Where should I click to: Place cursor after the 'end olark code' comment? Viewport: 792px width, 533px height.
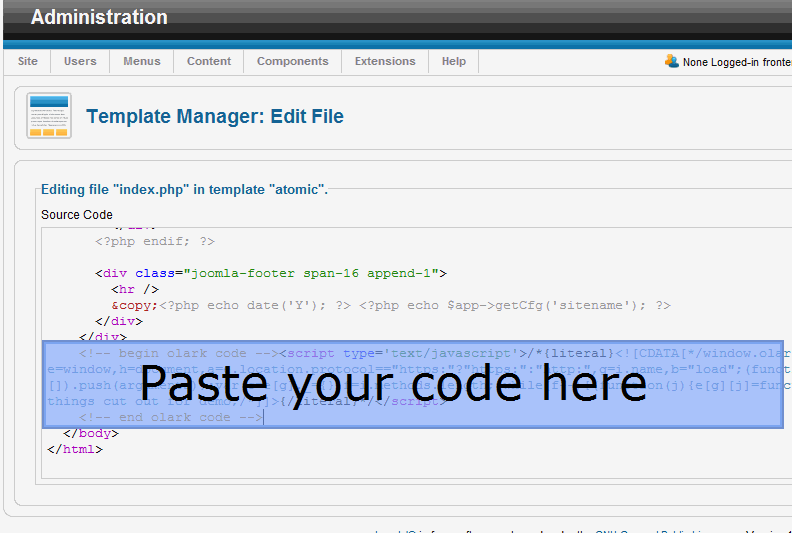tap(264, 418)
